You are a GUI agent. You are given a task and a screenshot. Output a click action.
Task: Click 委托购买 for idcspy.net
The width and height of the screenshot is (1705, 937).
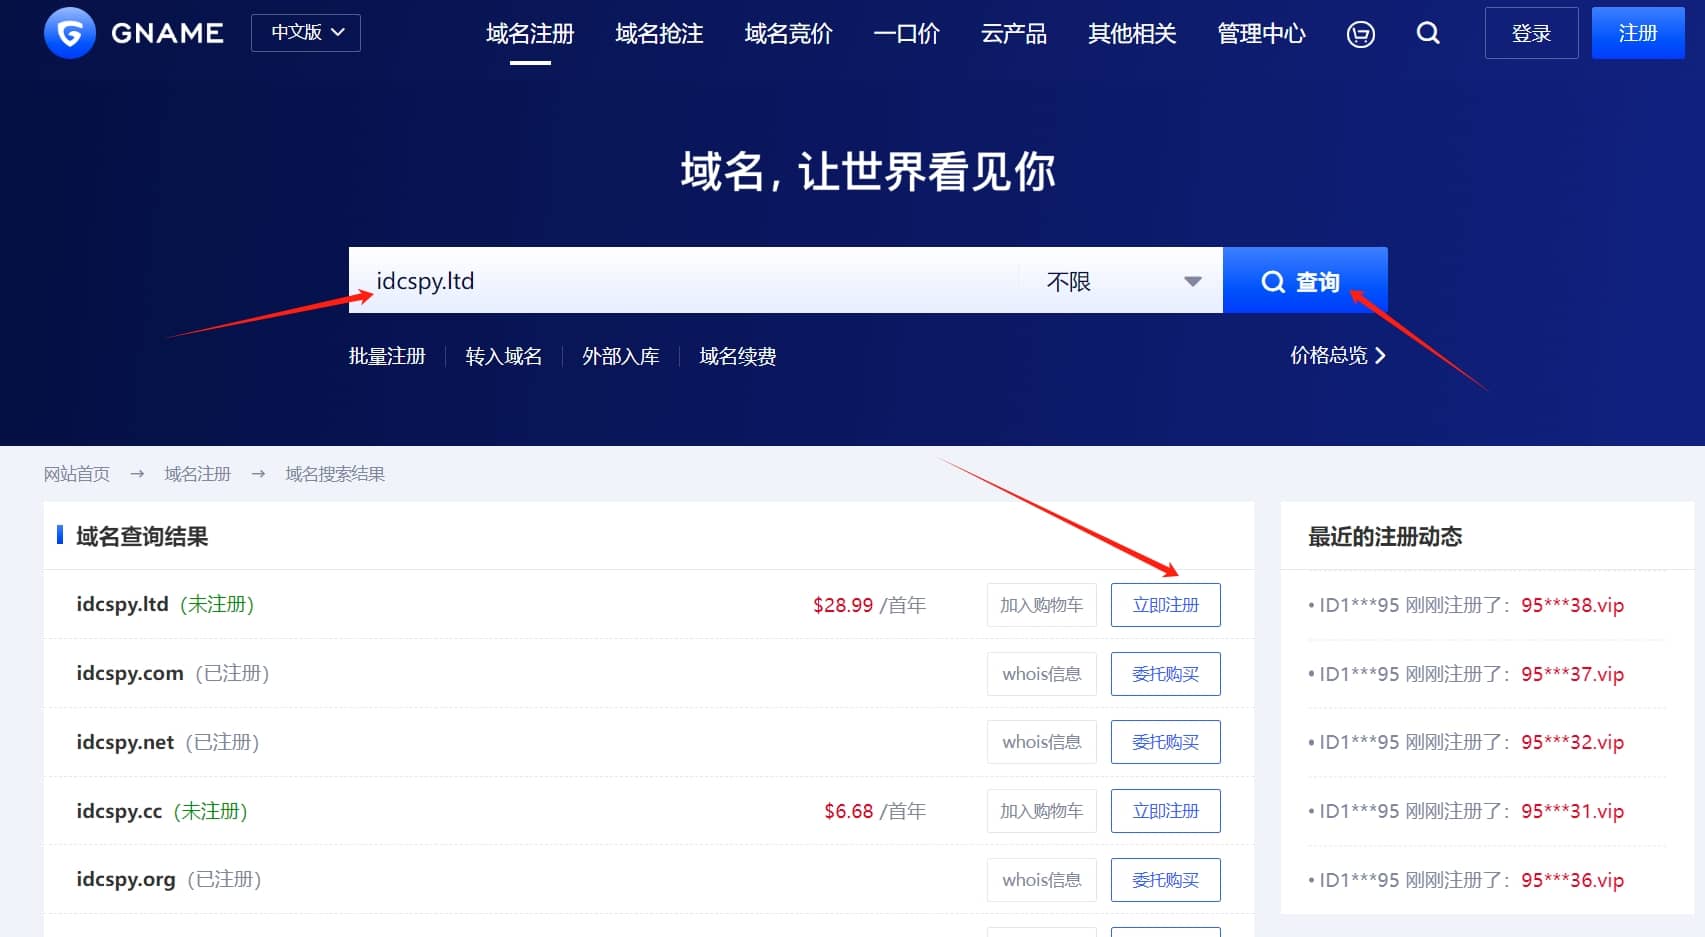[x=1166, y=742]
